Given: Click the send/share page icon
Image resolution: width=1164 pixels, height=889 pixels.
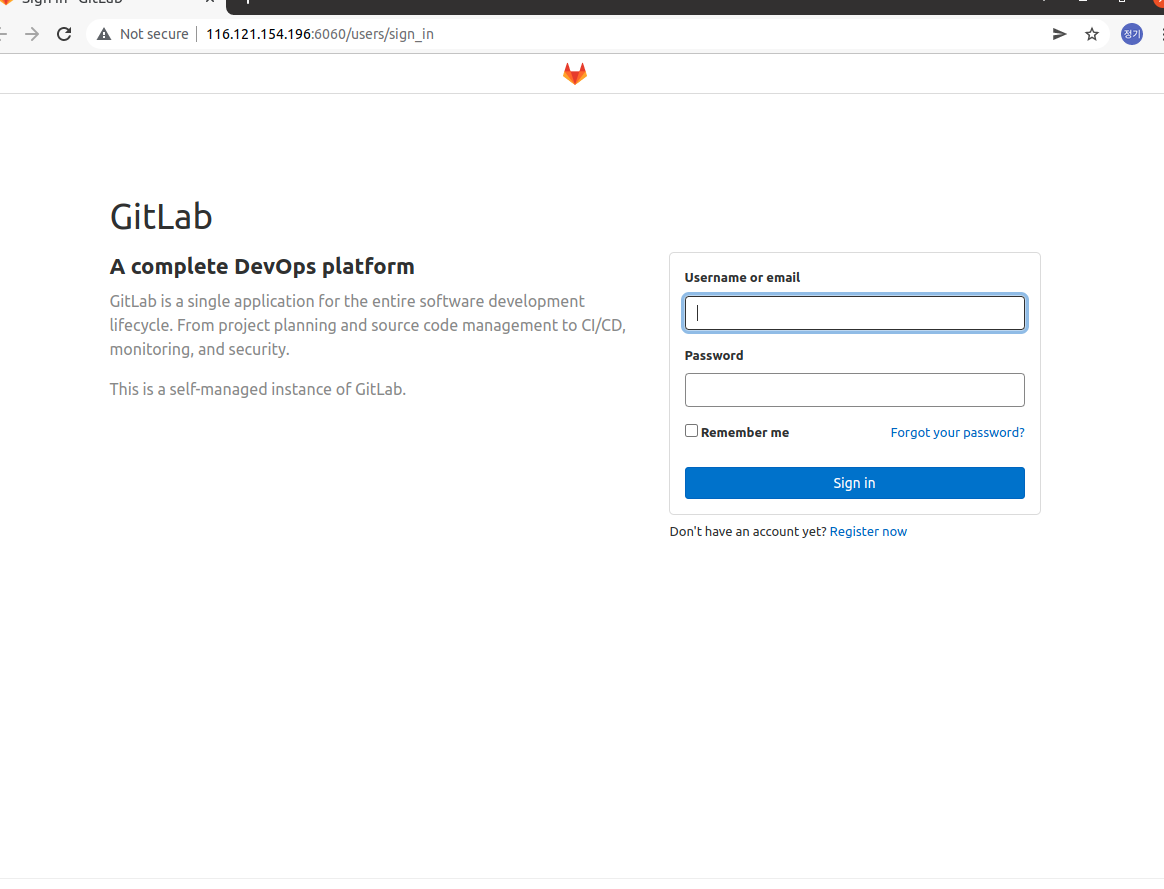Looking at the screenshot, I should 1059,34.
